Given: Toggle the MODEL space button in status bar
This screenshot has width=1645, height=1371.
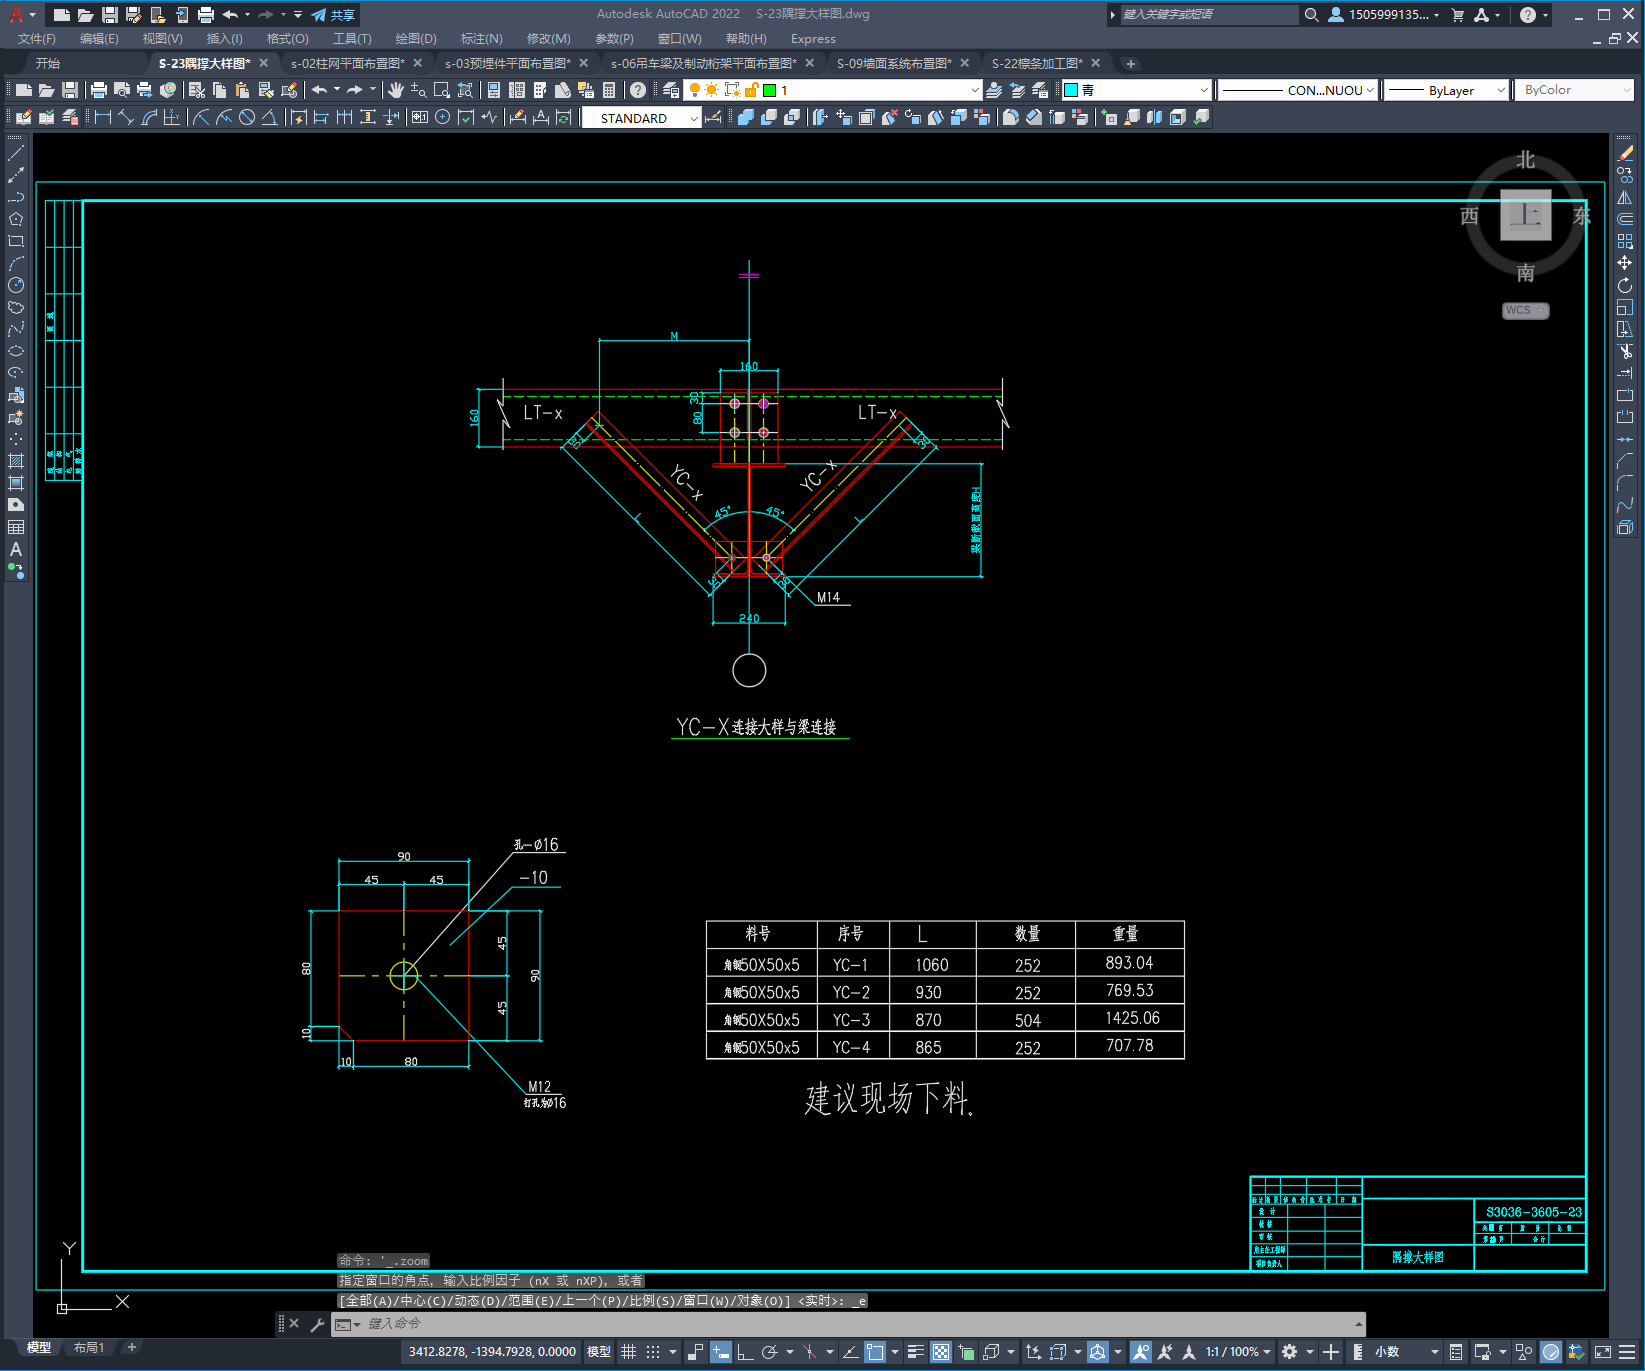Looking at the screenshot, I should pyautogui.click(x=598, y=1352).
